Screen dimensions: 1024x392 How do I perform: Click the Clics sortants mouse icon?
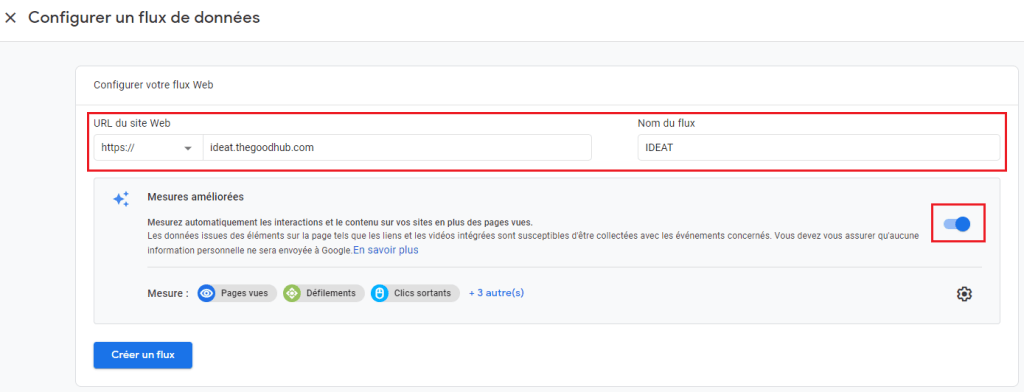click(x=379, y=293)
